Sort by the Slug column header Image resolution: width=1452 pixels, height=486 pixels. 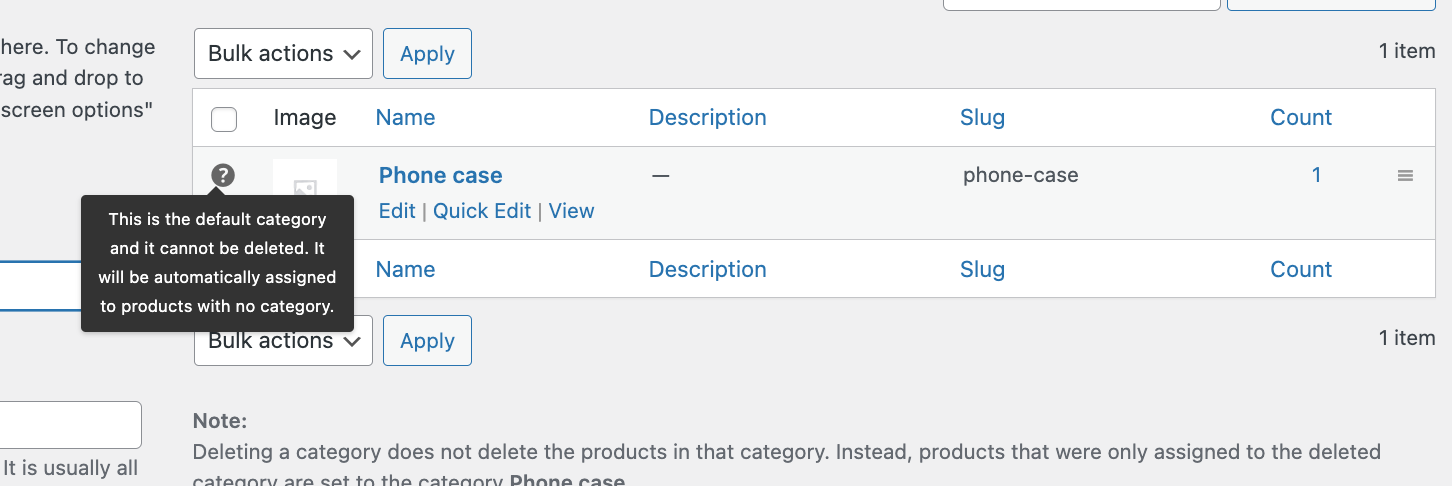982,117
